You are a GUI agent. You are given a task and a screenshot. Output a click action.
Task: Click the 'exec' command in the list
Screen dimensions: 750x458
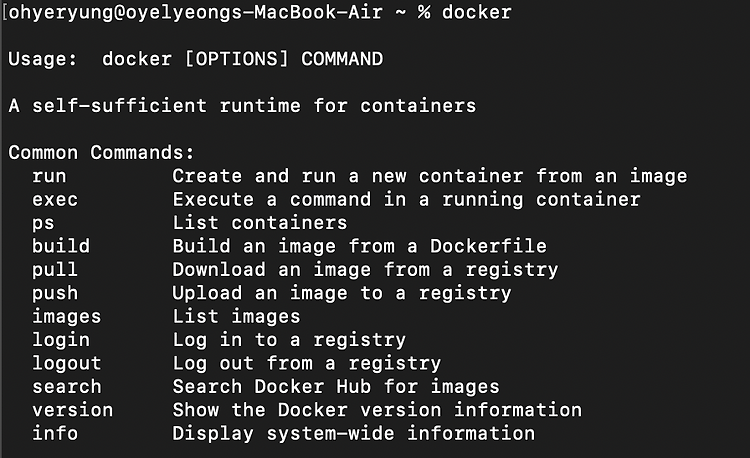click(55, 199)
